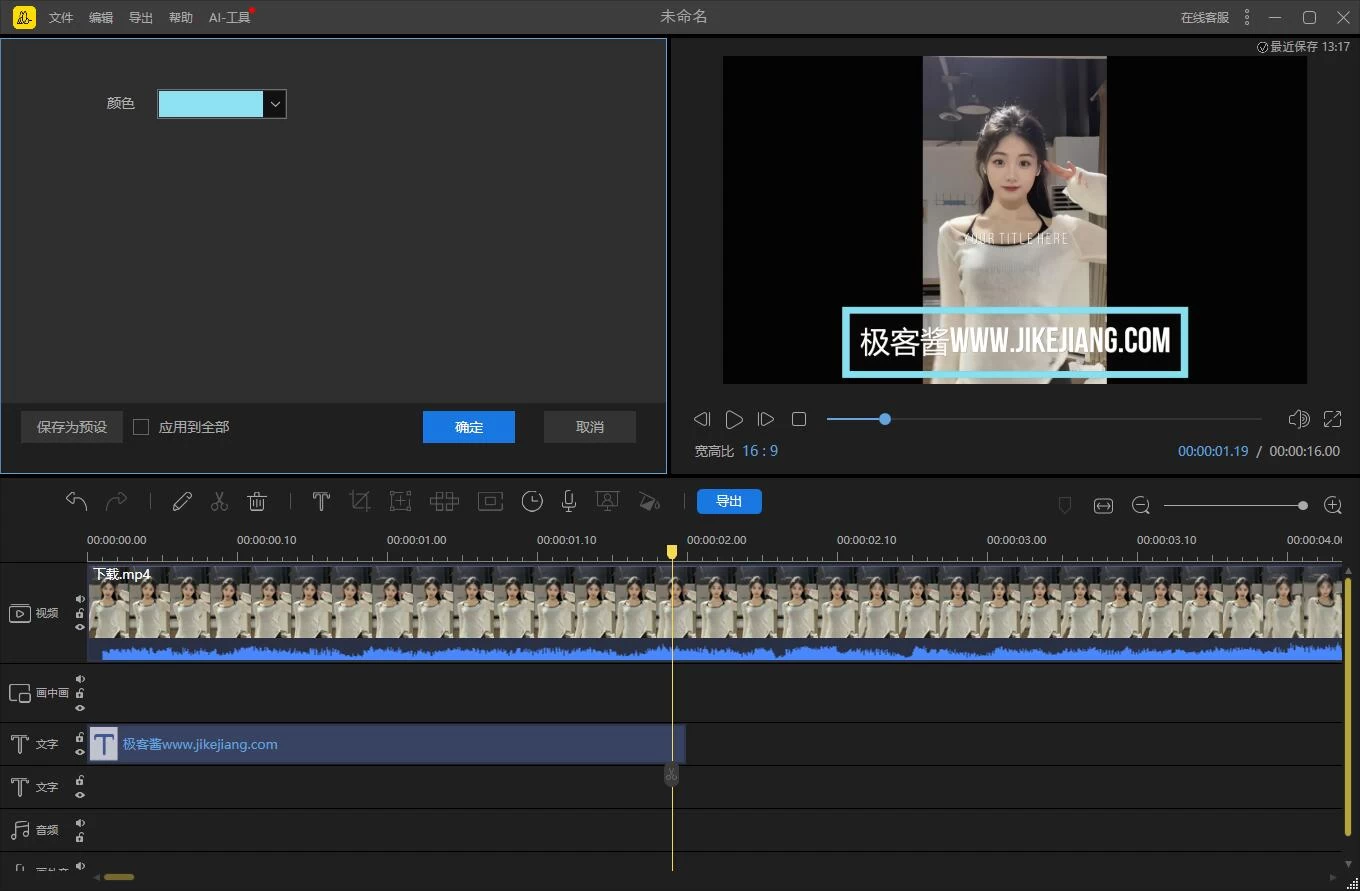This screenshot has width=1360, height=891.
Task: Open the crop tool
Action: pos(360,502)
